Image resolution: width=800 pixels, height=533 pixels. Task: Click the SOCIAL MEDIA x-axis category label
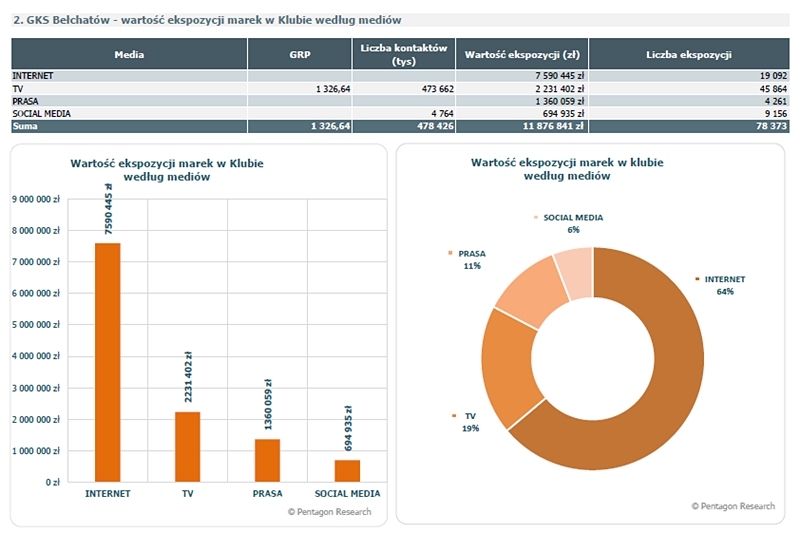click(347, 493)
